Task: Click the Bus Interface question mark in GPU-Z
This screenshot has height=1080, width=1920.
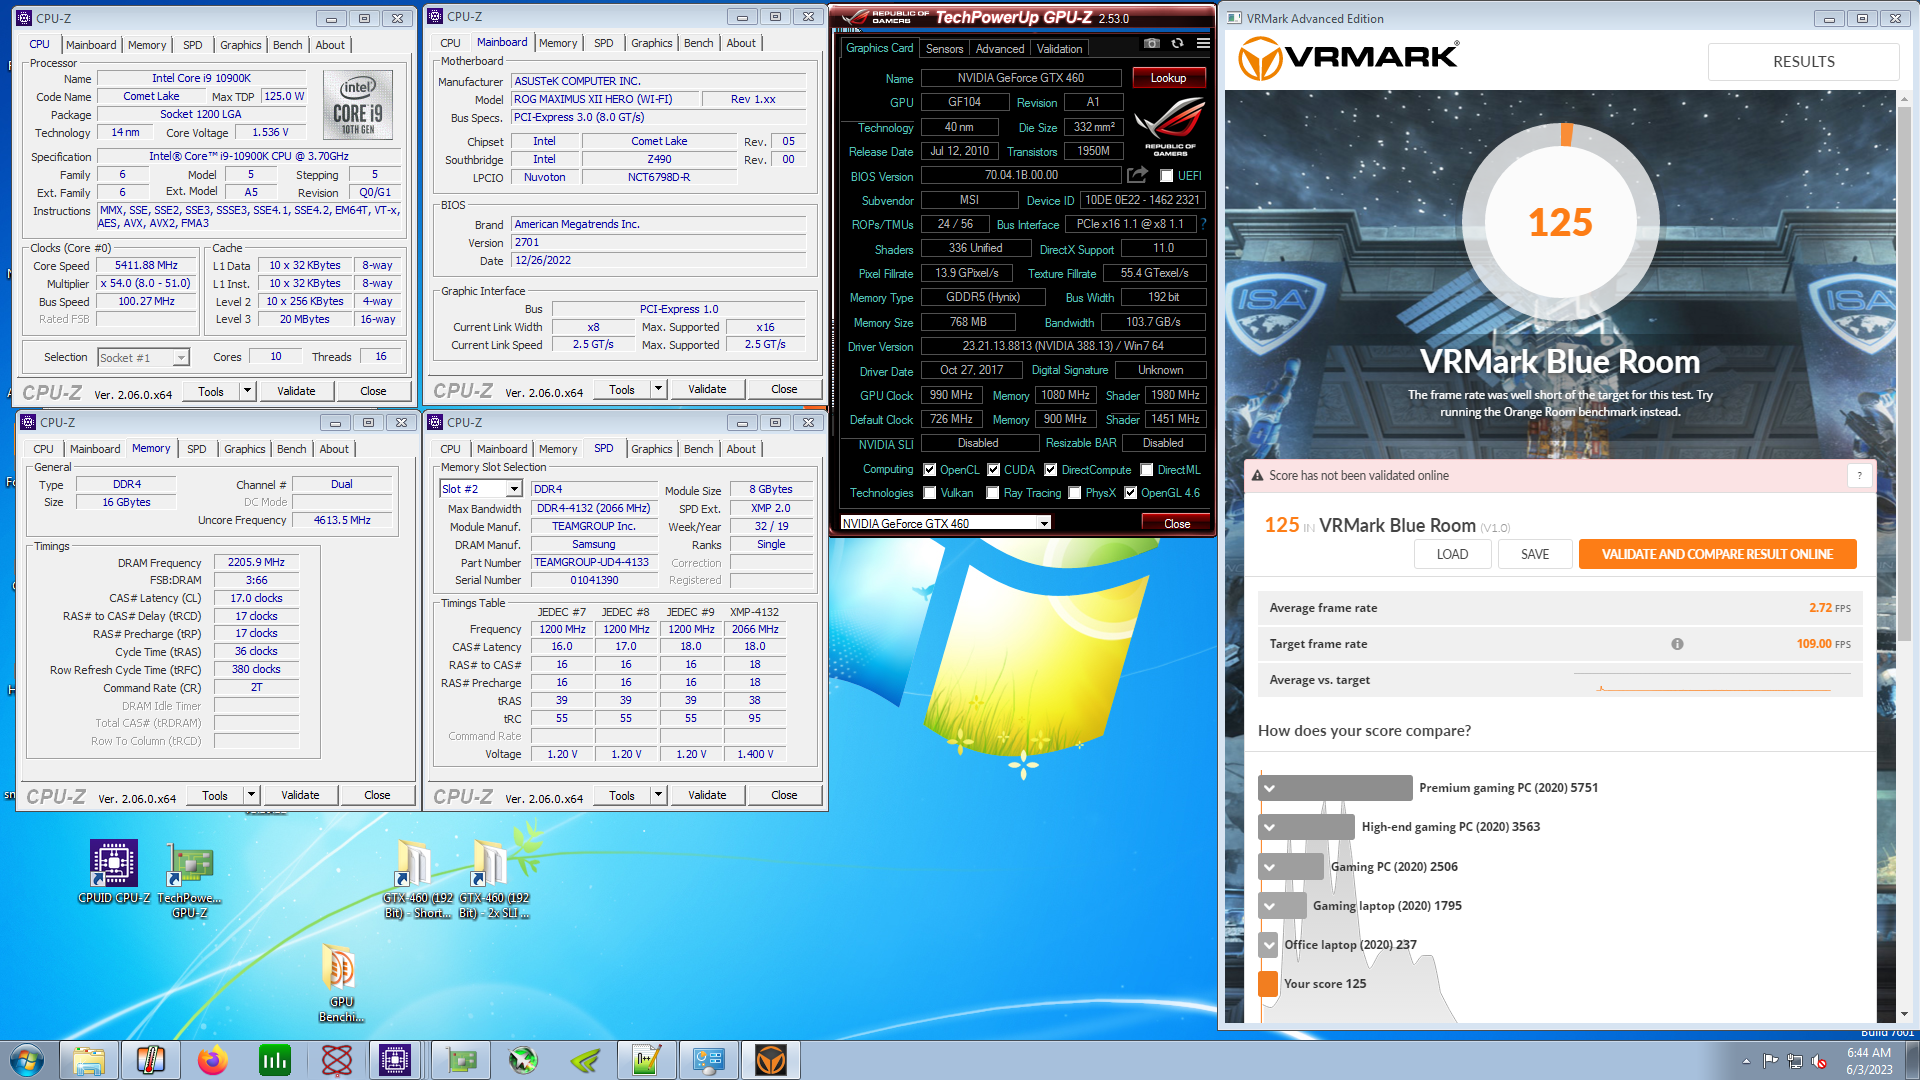Action: (1203, 224)
